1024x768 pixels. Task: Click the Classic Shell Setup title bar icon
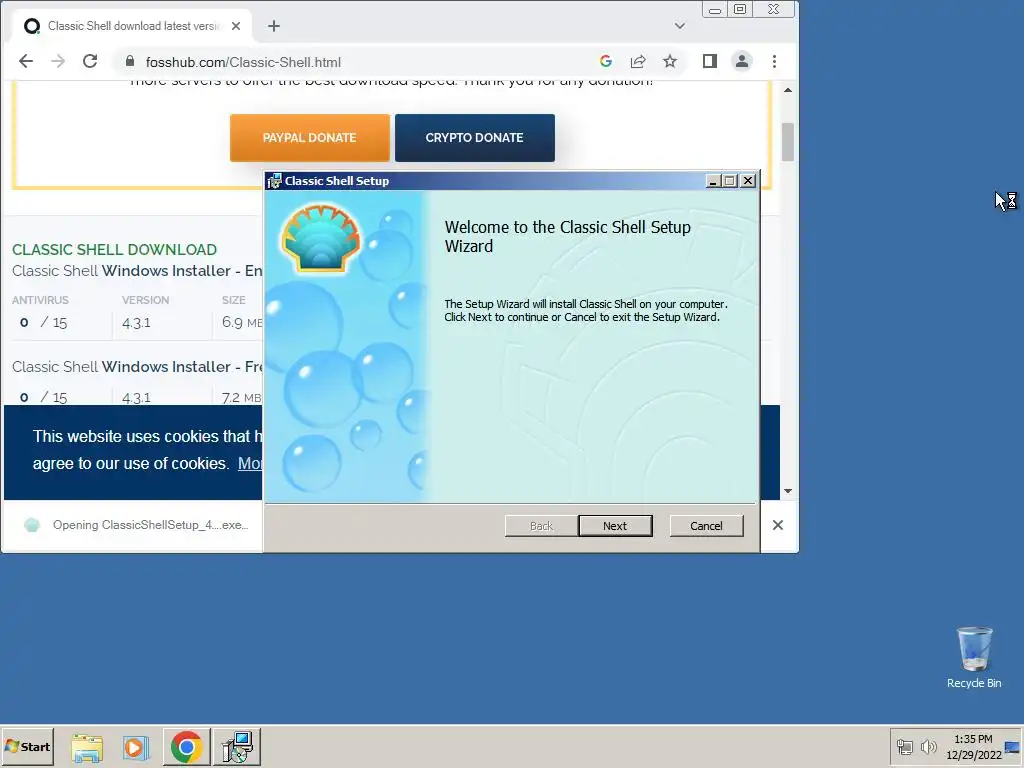[x=274, y=181]
